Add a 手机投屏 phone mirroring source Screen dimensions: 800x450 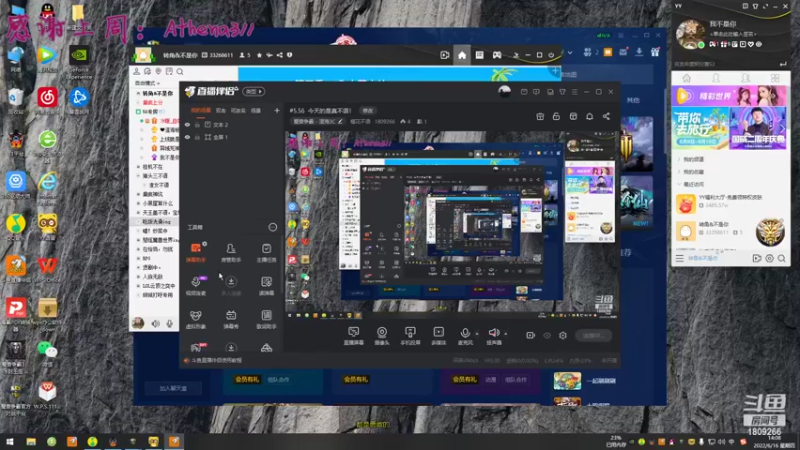point(410,336)
